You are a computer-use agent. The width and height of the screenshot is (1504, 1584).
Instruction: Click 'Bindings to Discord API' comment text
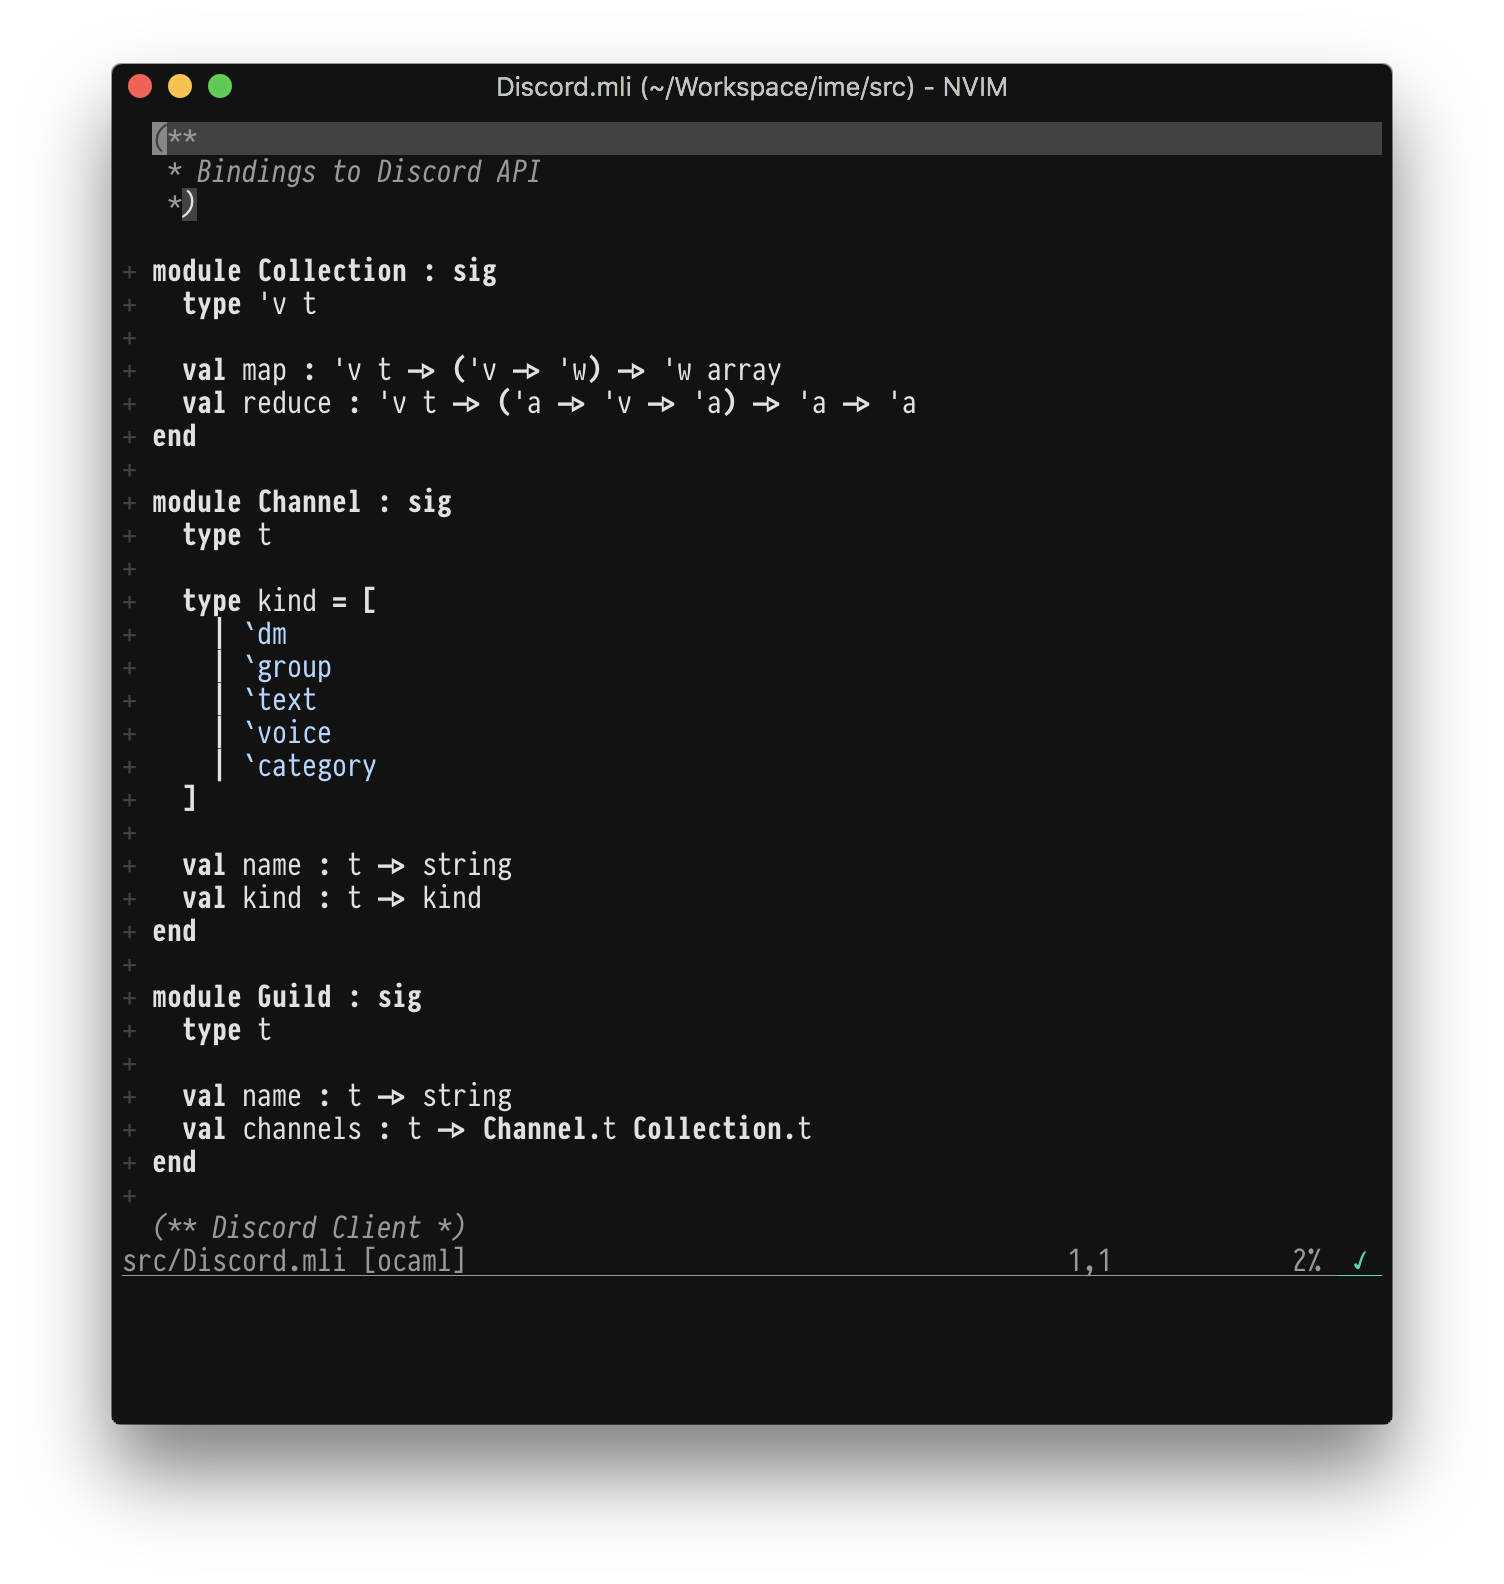click(x=368, y=173)
